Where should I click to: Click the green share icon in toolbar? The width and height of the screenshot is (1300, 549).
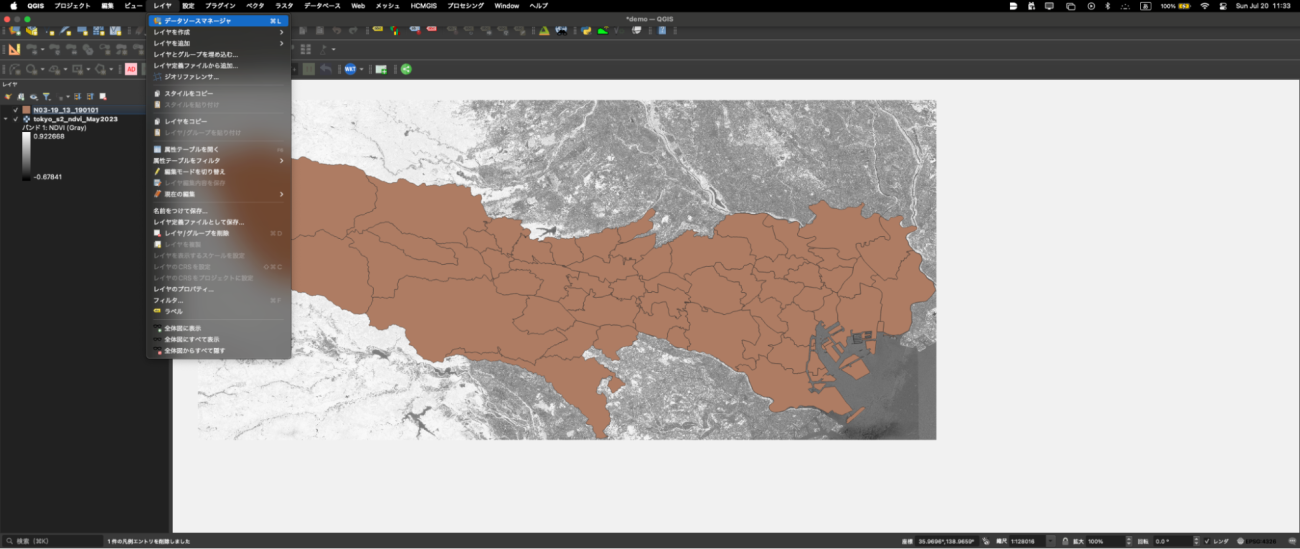click(406, 69)
